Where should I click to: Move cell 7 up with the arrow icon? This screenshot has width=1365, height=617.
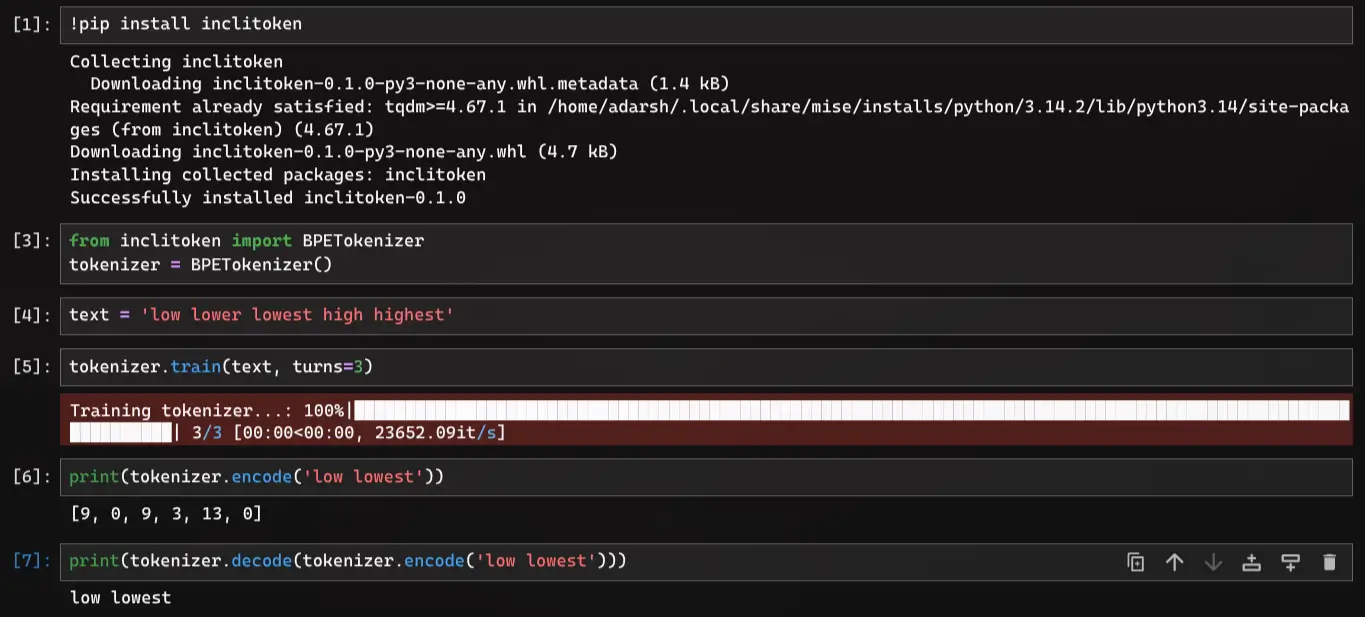click(x=1175, y=562)
